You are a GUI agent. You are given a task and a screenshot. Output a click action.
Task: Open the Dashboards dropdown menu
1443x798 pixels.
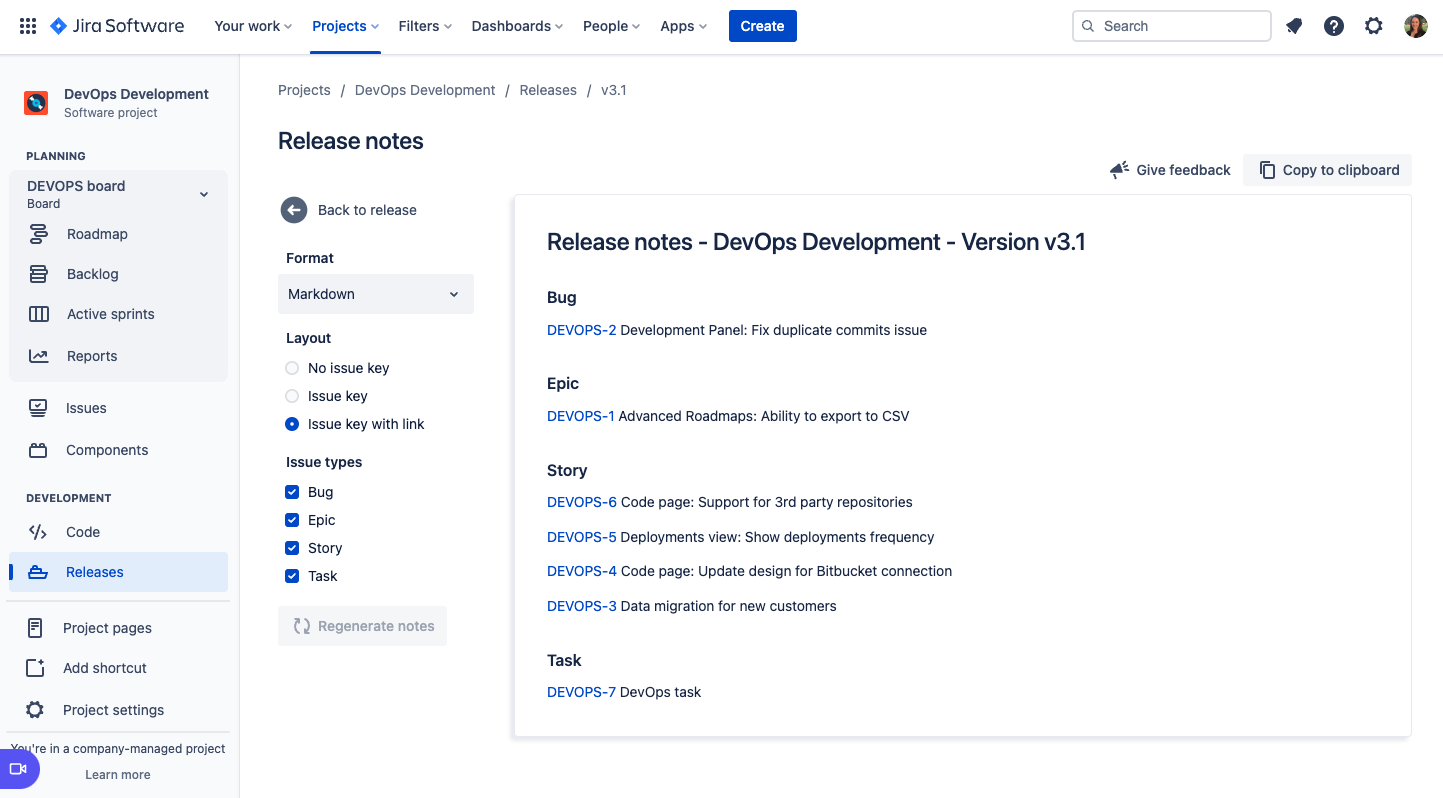[x=517, y=26]
